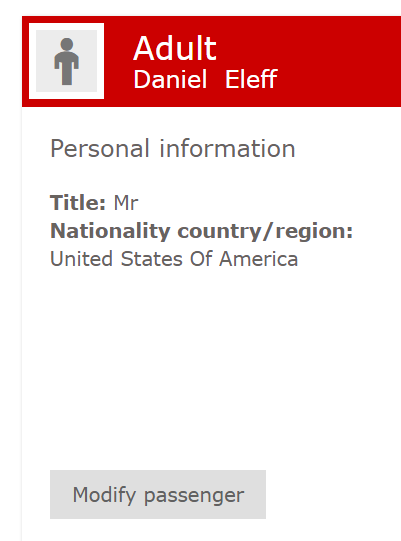This screenshot has height=541, width=401.
Task: Click the word Of in nationality value
Action: point(201,259)
